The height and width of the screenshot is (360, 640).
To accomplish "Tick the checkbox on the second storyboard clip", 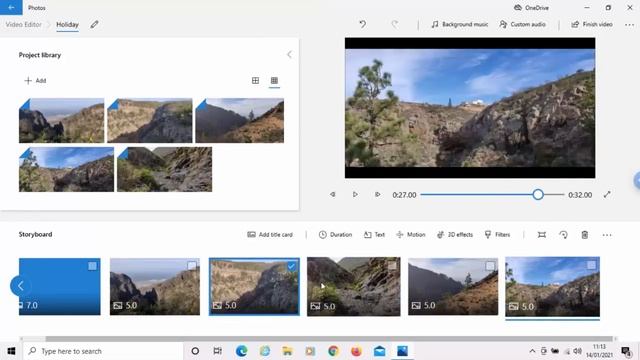I will click(192, 266).
